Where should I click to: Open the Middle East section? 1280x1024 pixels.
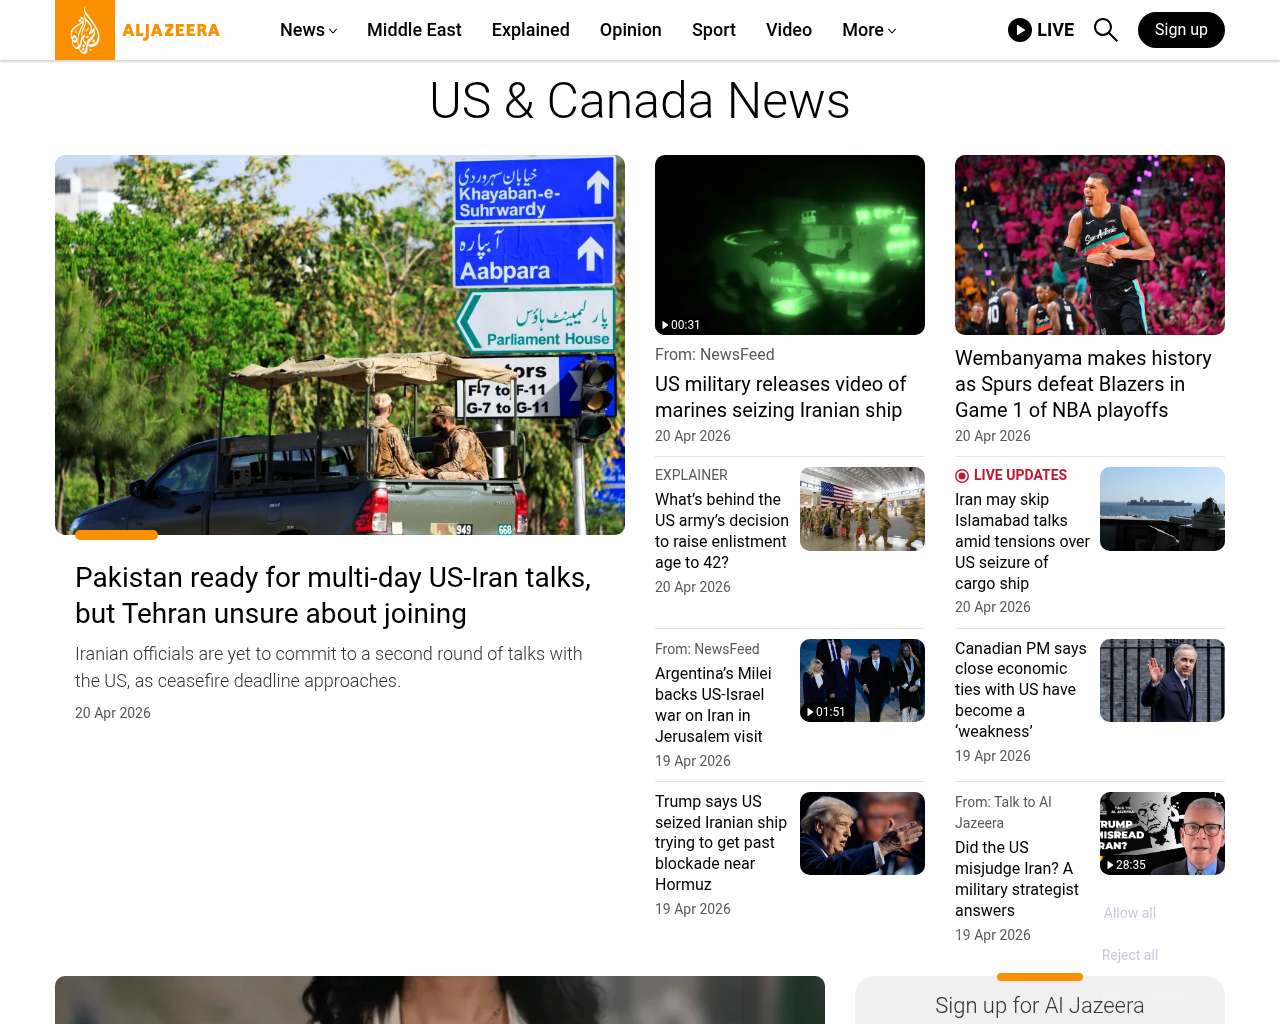(x=414, y=30)
